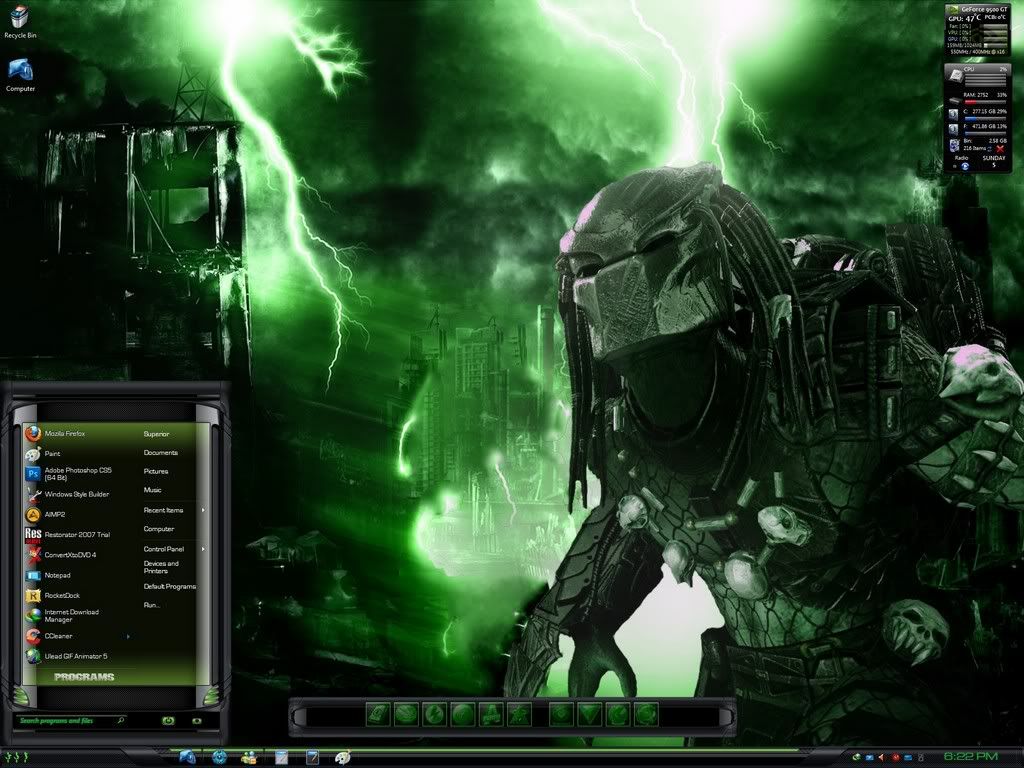Expand the CCleaner jump list arrow
The height and width of the screenshot is (768, 1024).
click(x=127, y=636)
